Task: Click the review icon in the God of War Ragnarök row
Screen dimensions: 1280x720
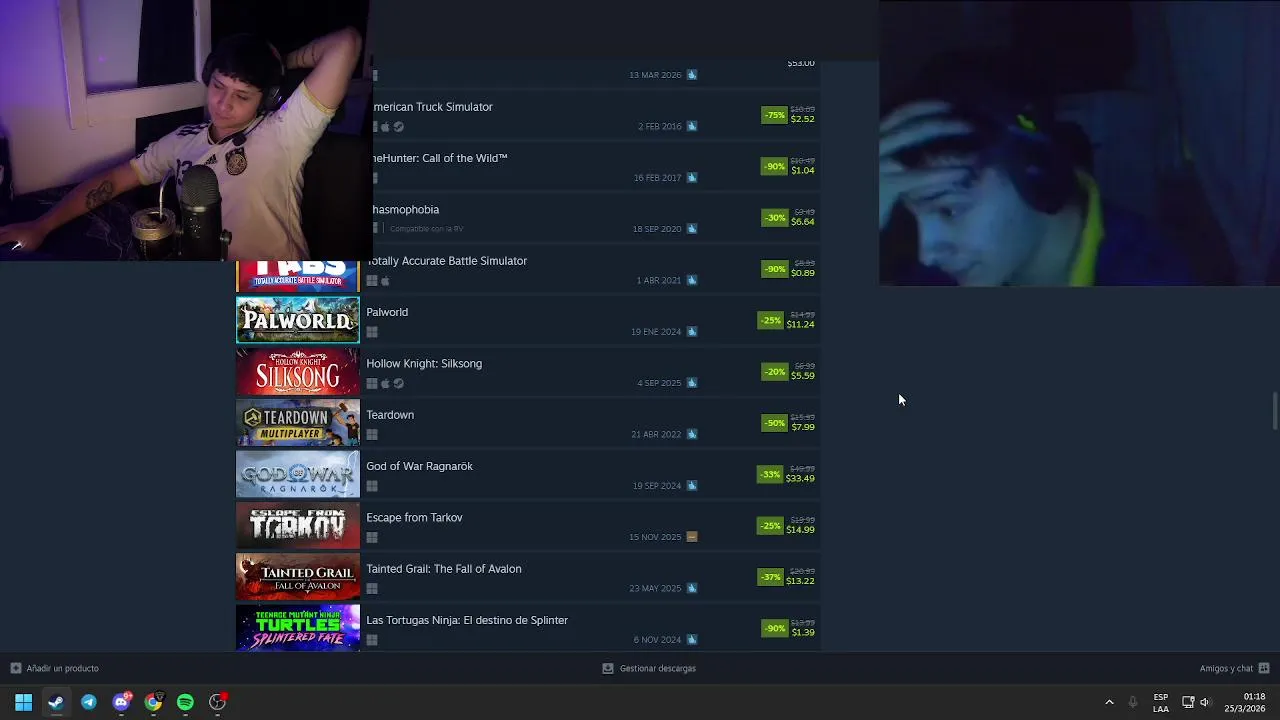Action: 692,486
